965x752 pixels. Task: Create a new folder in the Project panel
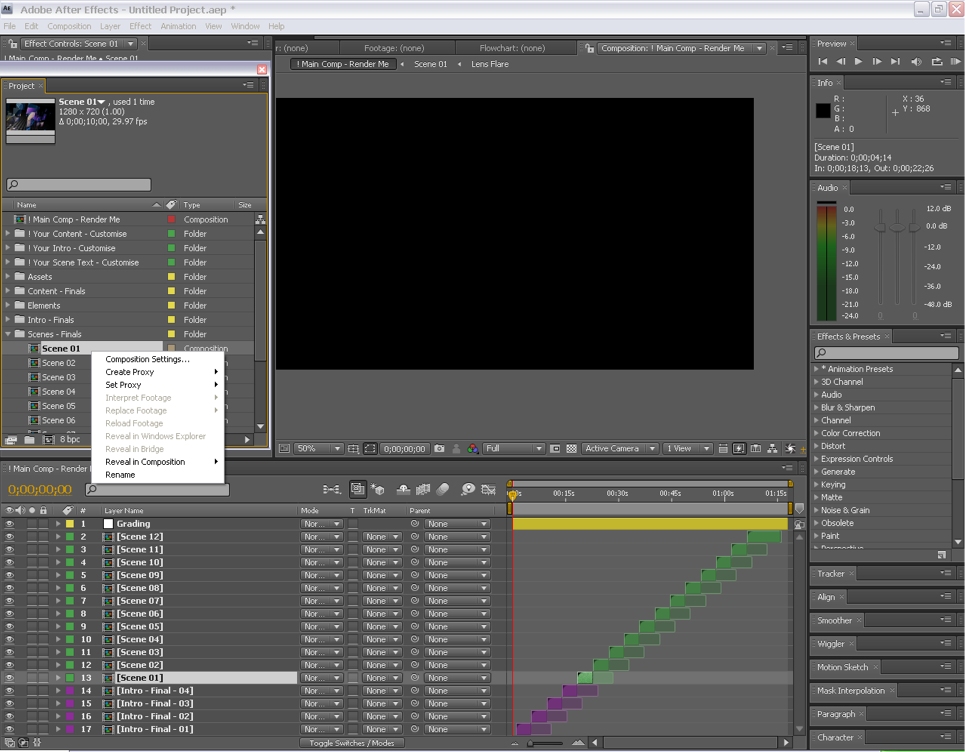point(30,440)
